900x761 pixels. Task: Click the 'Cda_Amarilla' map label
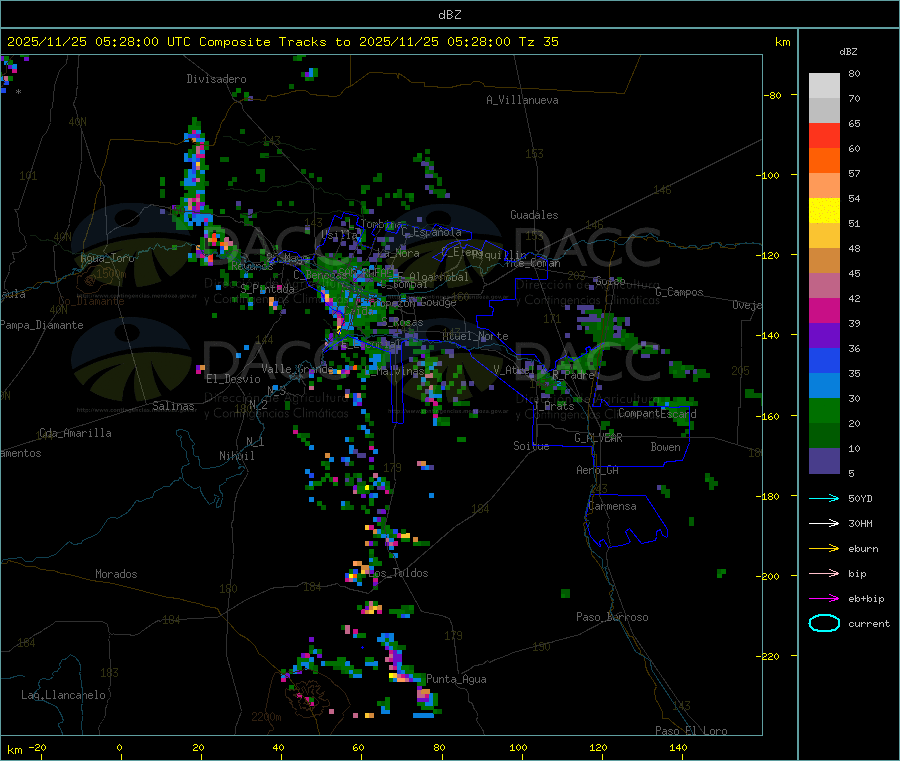75,433
